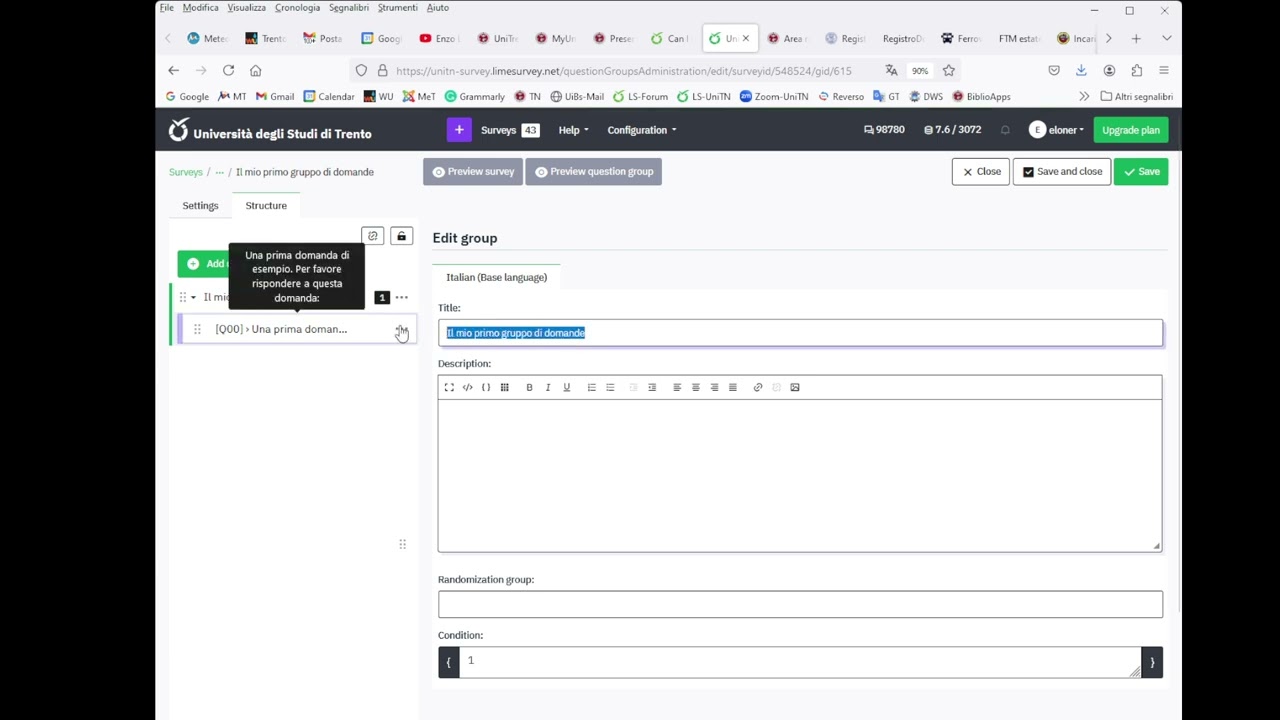Switch to the Settings tab

click(200, 205)
